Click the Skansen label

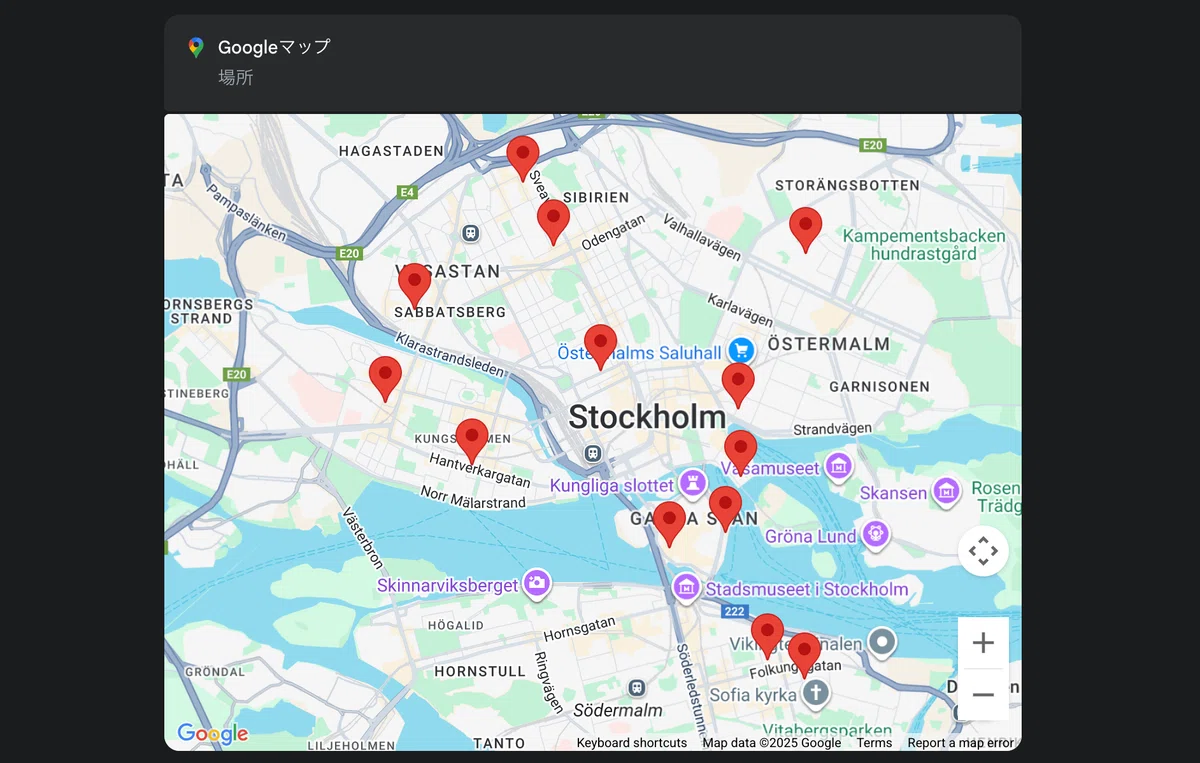(893, 493)
